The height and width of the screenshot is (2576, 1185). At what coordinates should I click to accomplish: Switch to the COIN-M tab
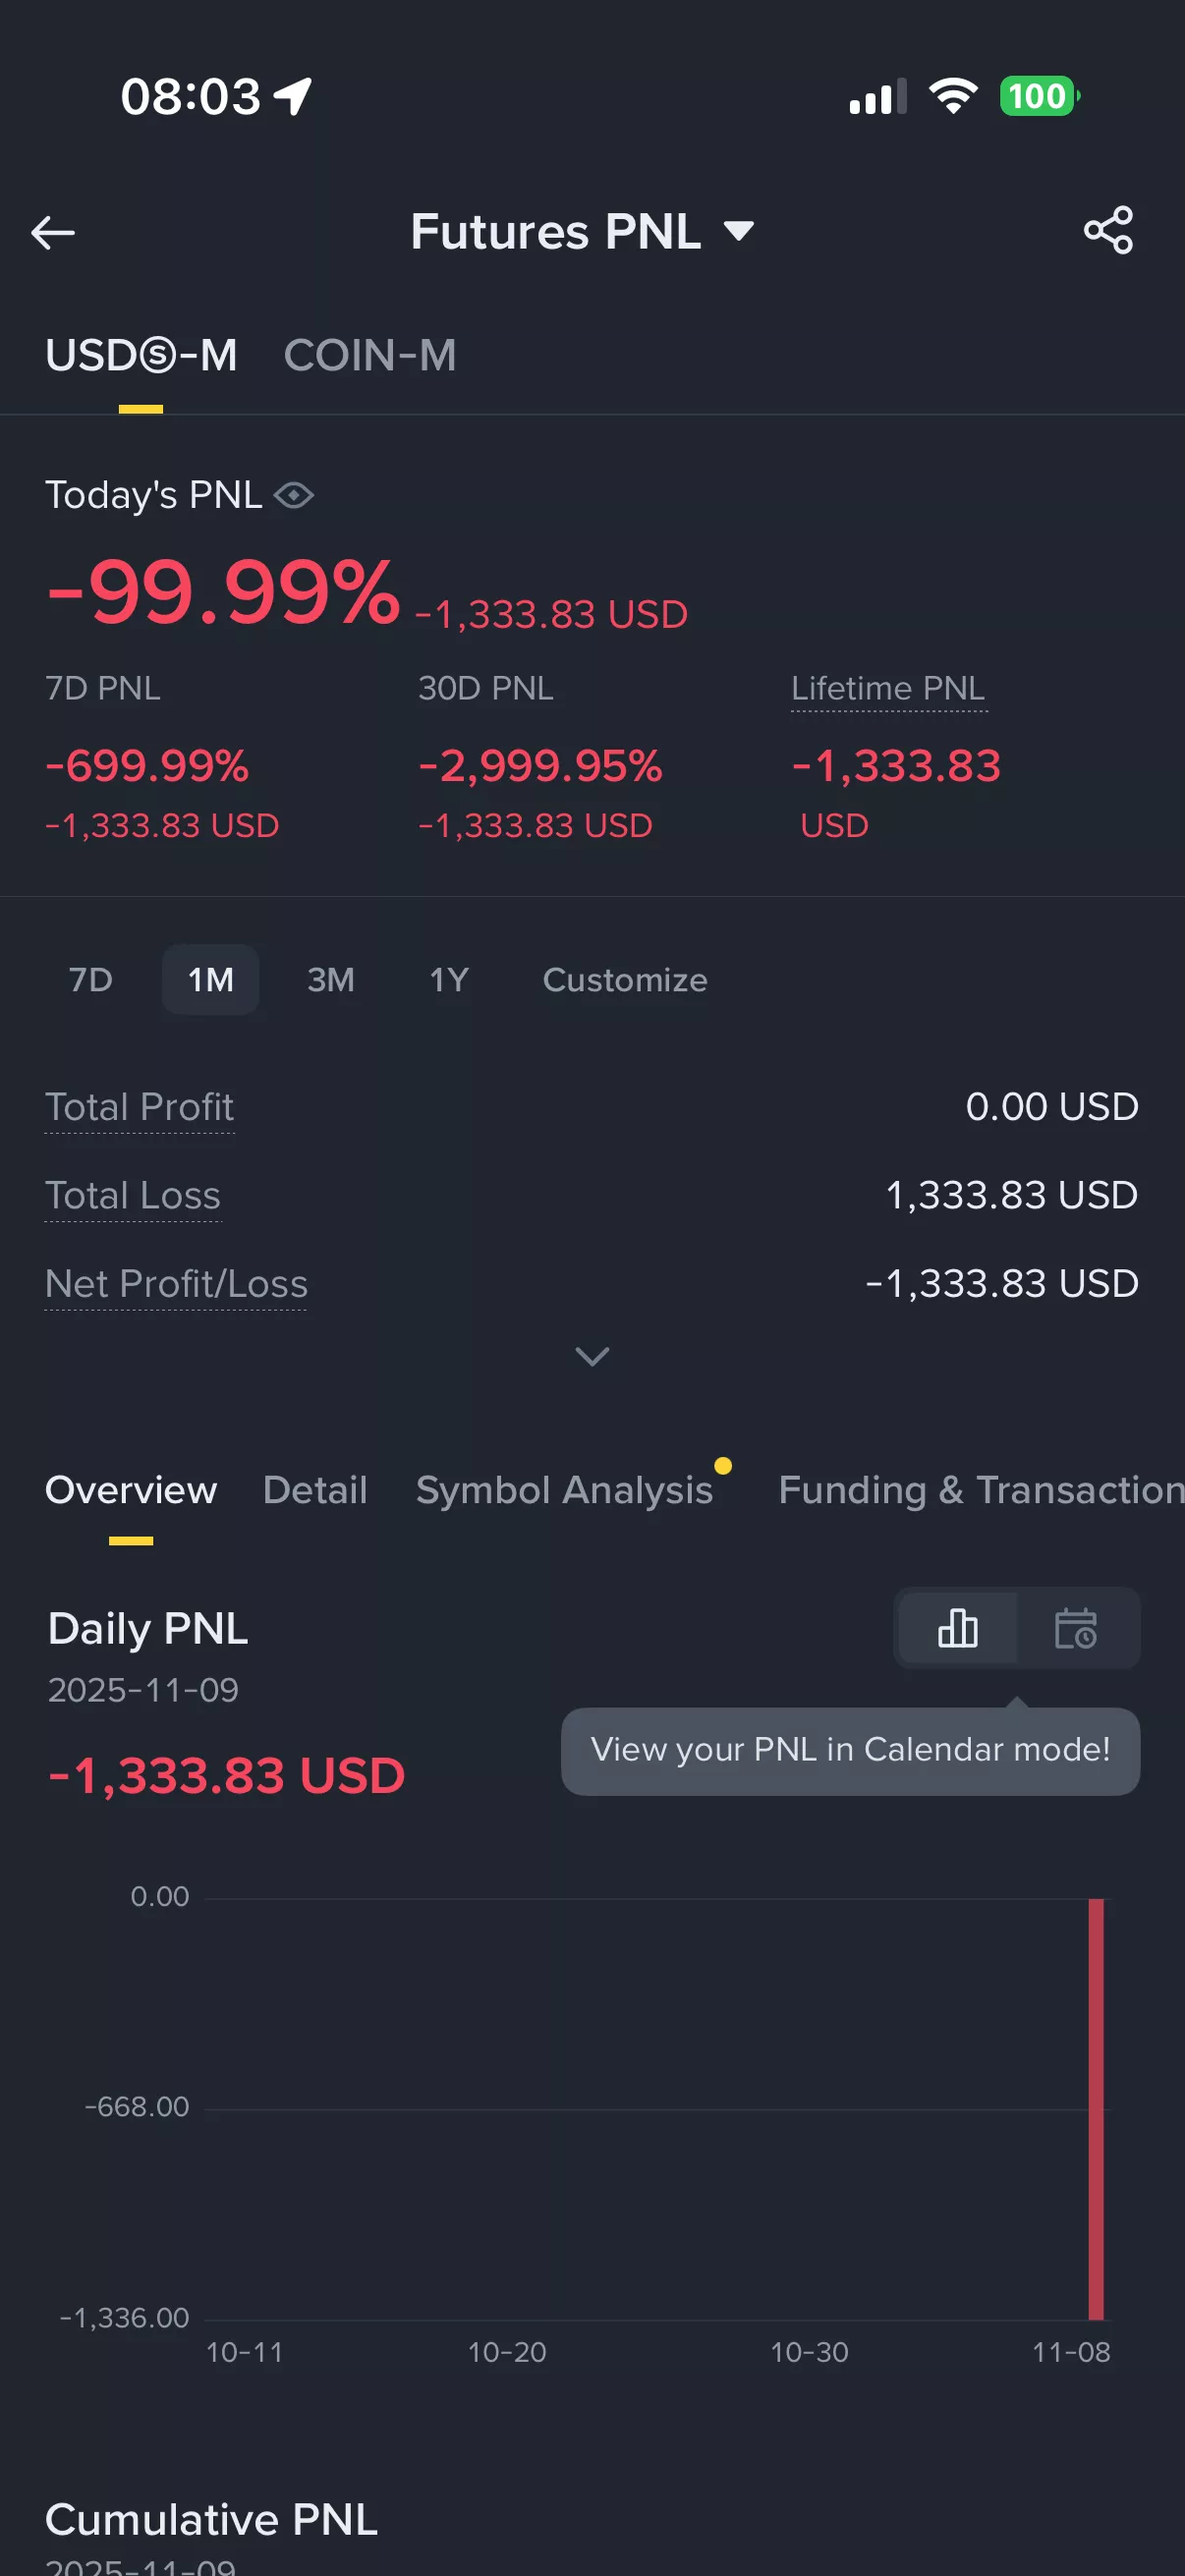[x=370, y=355]
